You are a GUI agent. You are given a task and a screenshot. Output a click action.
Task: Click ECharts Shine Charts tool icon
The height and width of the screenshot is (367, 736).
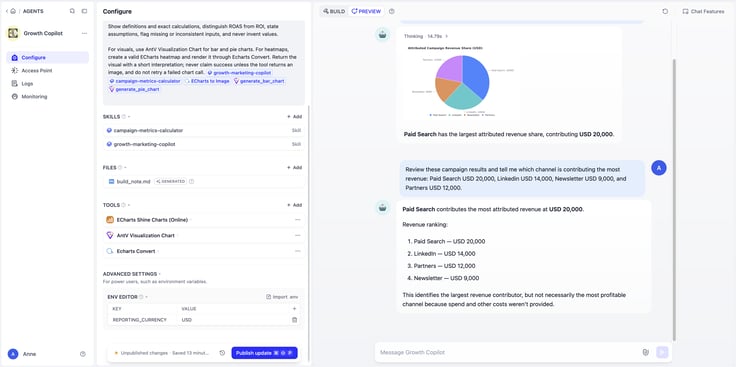[110, 220]
